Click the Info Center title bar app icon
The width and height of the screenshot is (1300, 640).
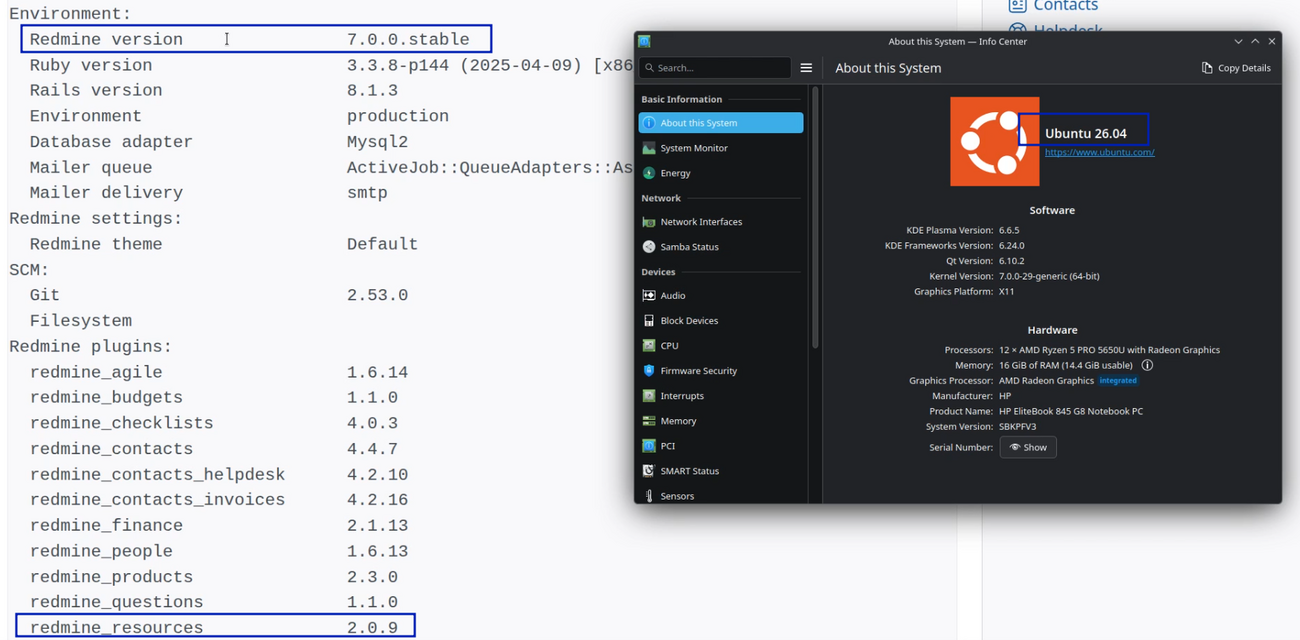[x=644, y=41]
